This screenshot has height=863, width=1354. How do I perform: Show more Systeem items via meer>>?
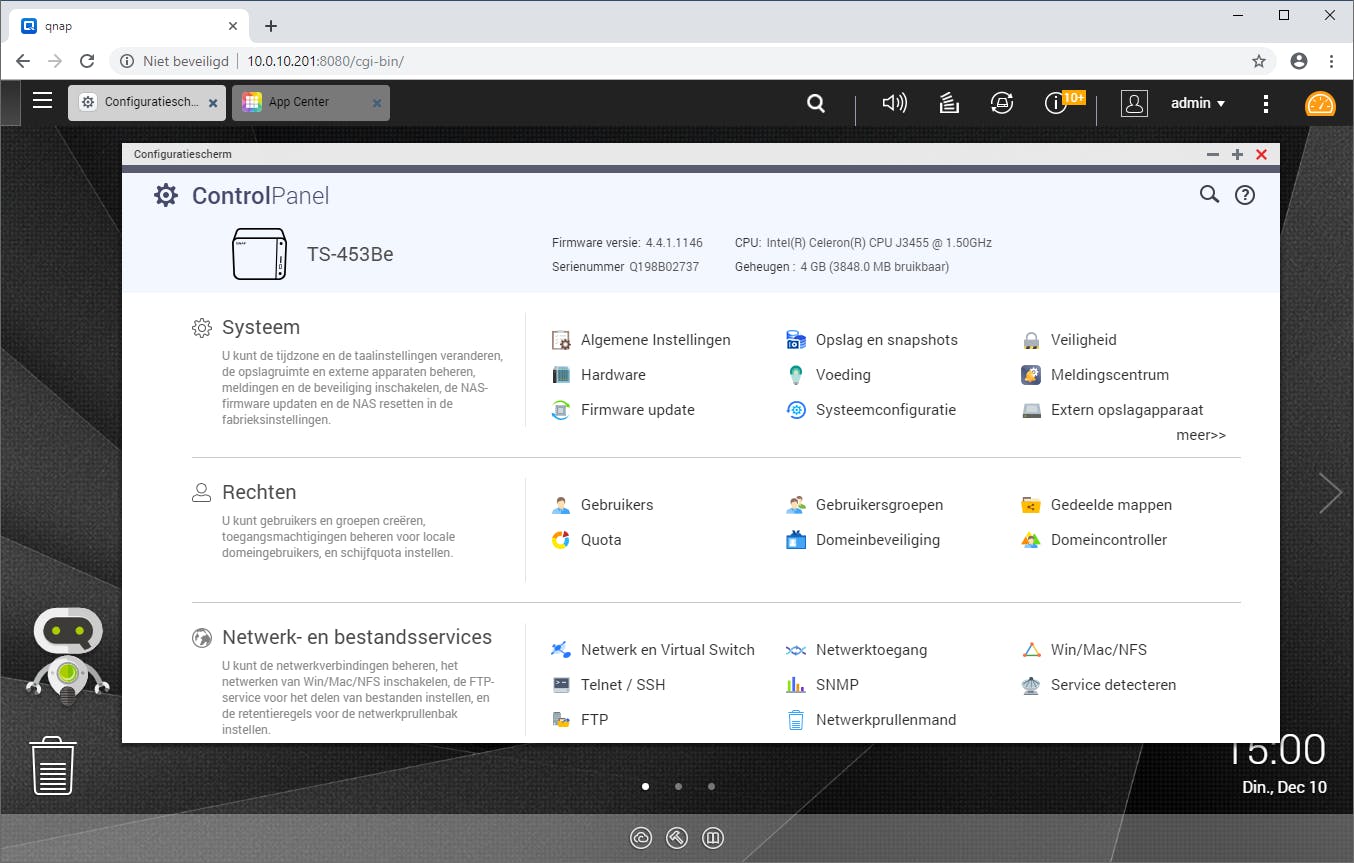(1201, 435)
